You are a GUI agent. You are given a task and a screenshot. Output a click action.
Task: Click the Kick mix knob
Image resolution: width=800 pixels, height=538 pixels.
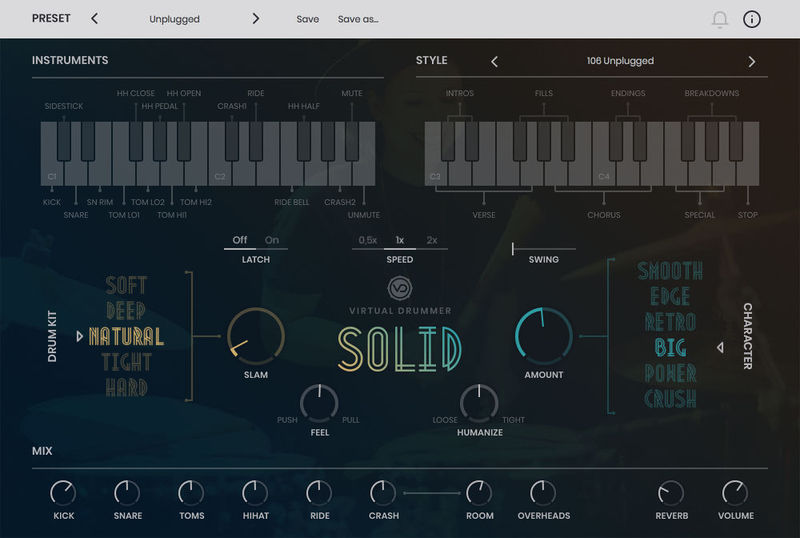tap(63, 492)
